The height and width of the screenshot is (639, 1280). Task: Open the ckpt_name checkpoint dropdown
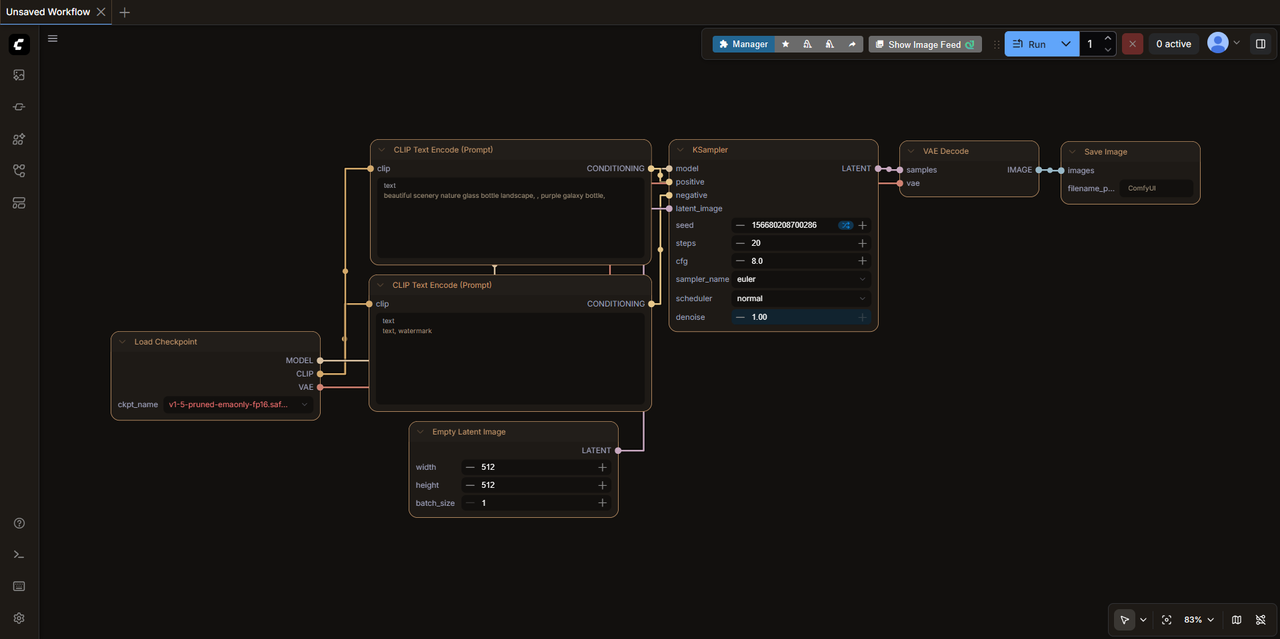[x=238, y=404]
